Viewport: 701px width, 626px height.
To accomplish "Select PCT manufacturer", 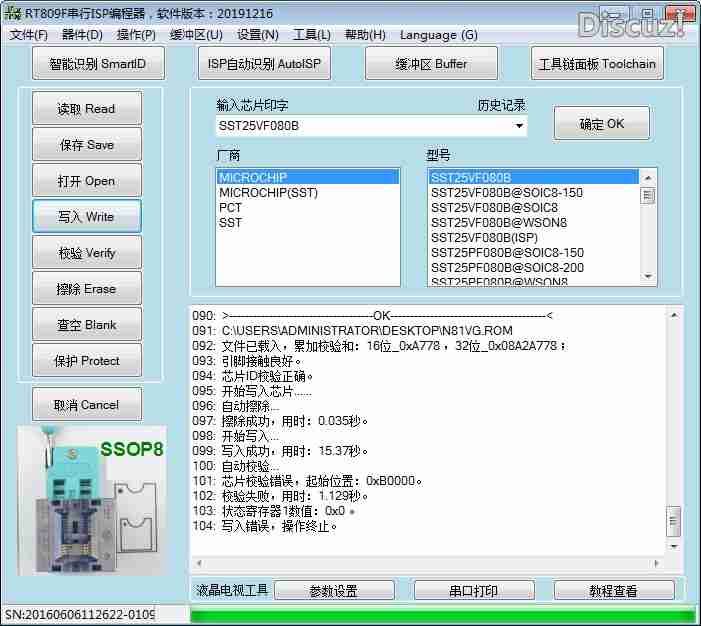I will click(308, 207).
